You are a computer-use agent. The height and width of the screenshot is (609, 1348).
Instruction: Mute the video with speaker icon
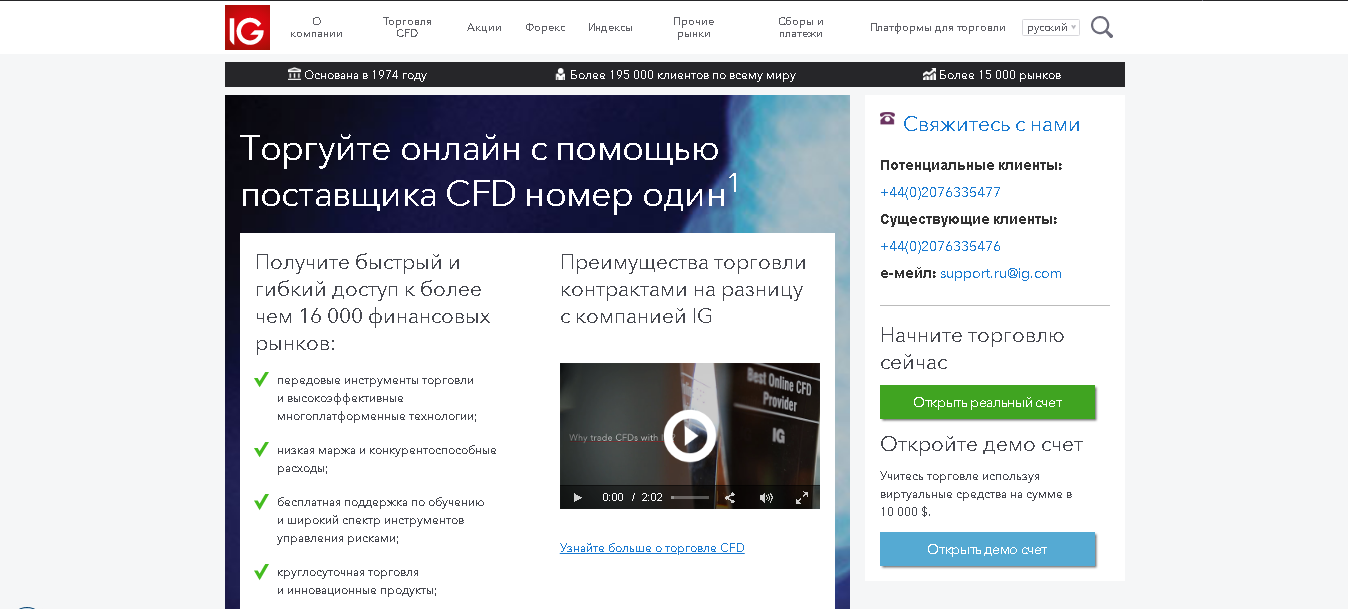[766, 497]
